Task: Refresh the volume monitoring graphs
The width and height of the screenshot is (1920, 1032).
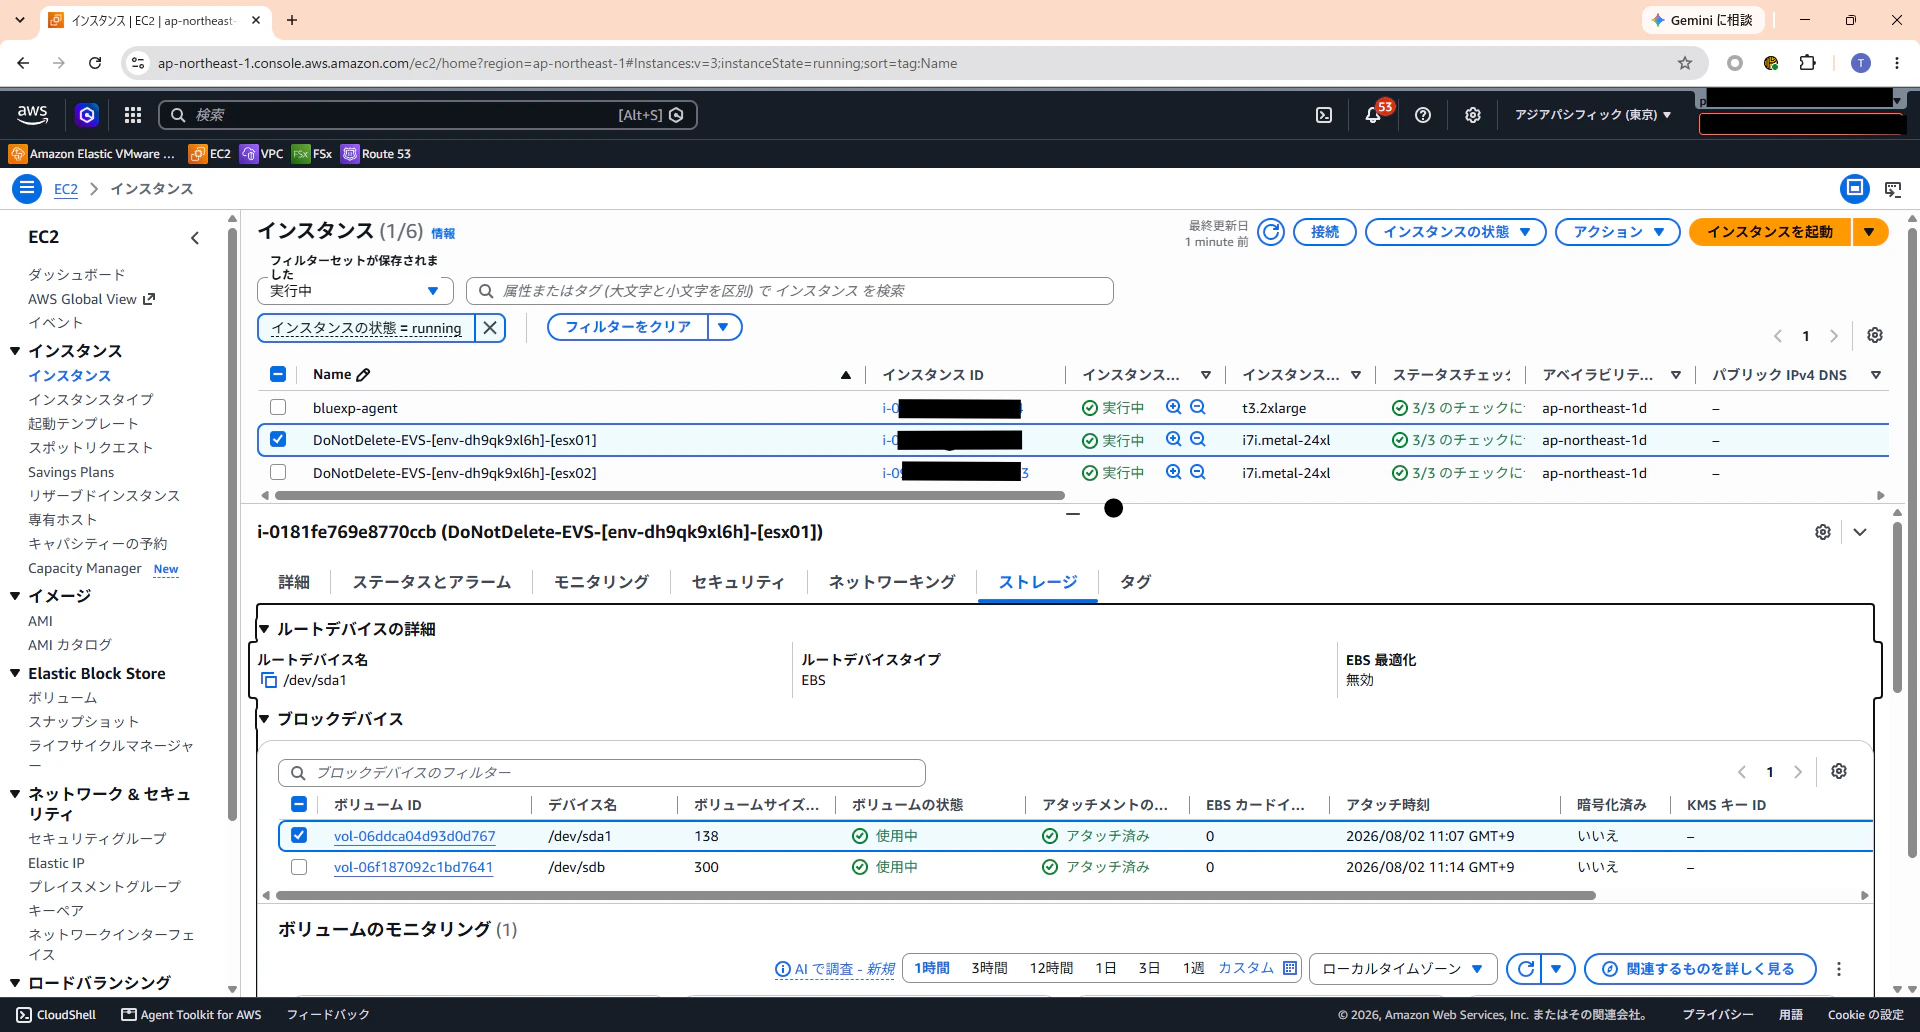Action: tap(1525, 968)
